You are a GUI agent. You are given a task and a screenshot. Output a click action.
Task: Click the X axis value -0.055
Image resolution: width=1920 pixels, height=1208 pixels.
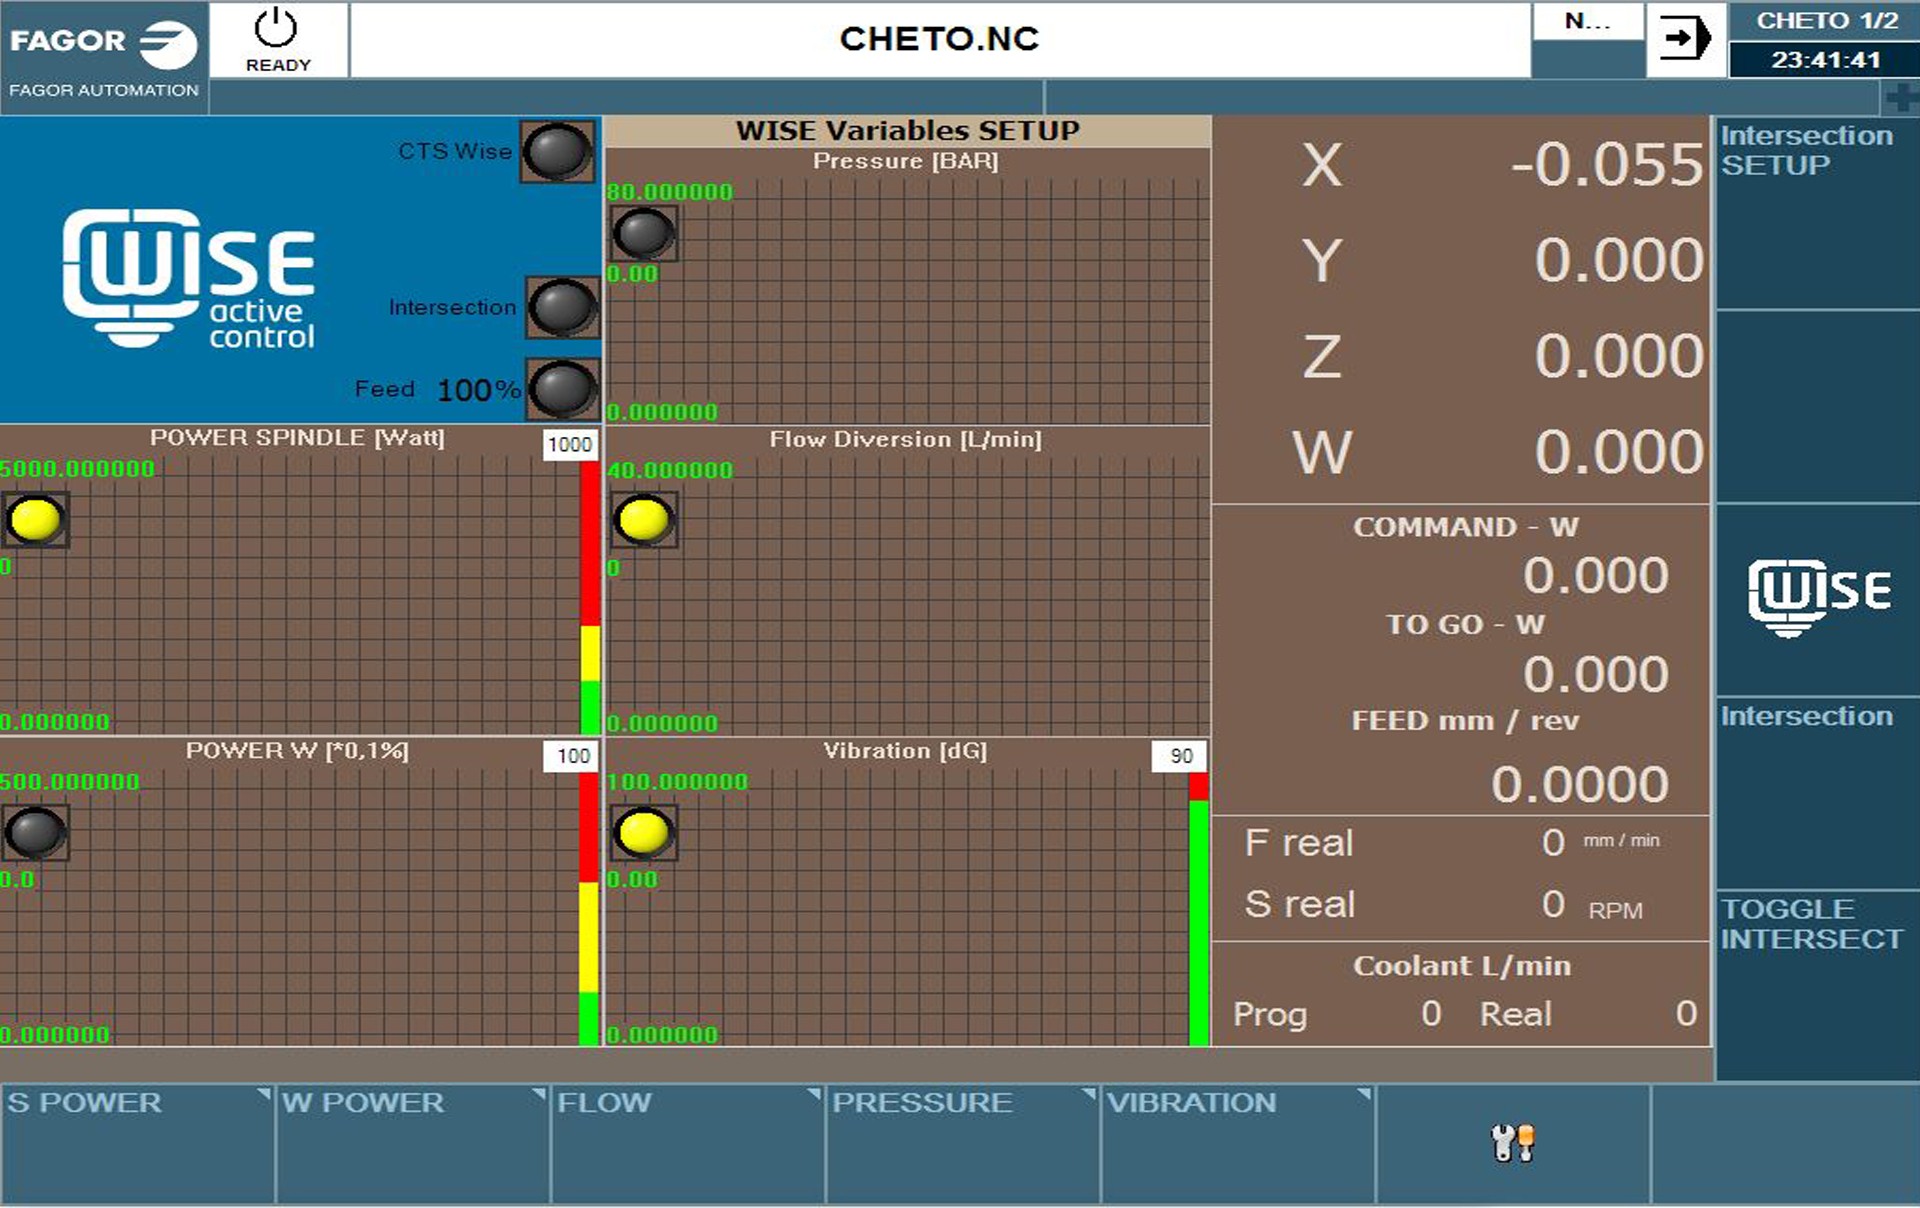point(1606,164)
